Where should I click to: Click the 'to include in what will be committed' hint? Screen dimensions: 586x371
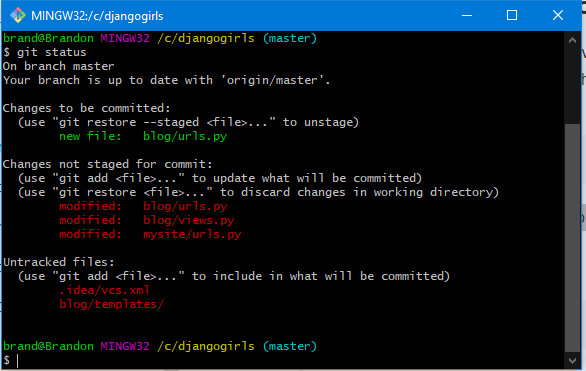234,276
